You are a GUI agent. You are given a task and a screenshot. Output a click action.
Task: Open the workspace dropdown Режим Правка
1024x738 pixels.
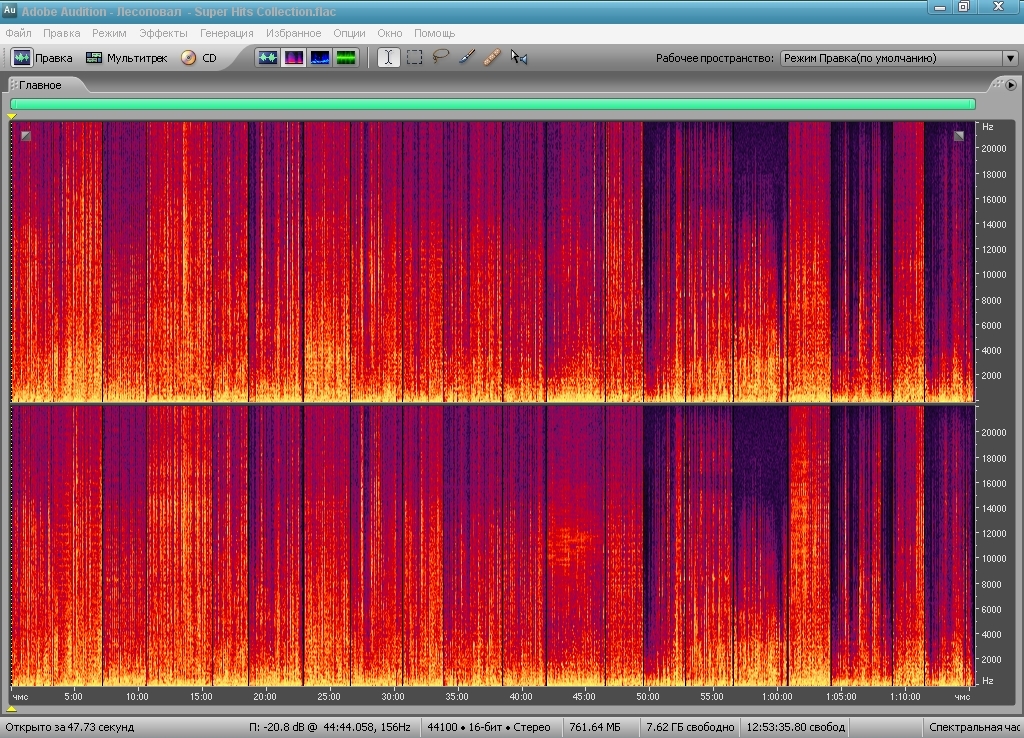[x=899, y=58]
